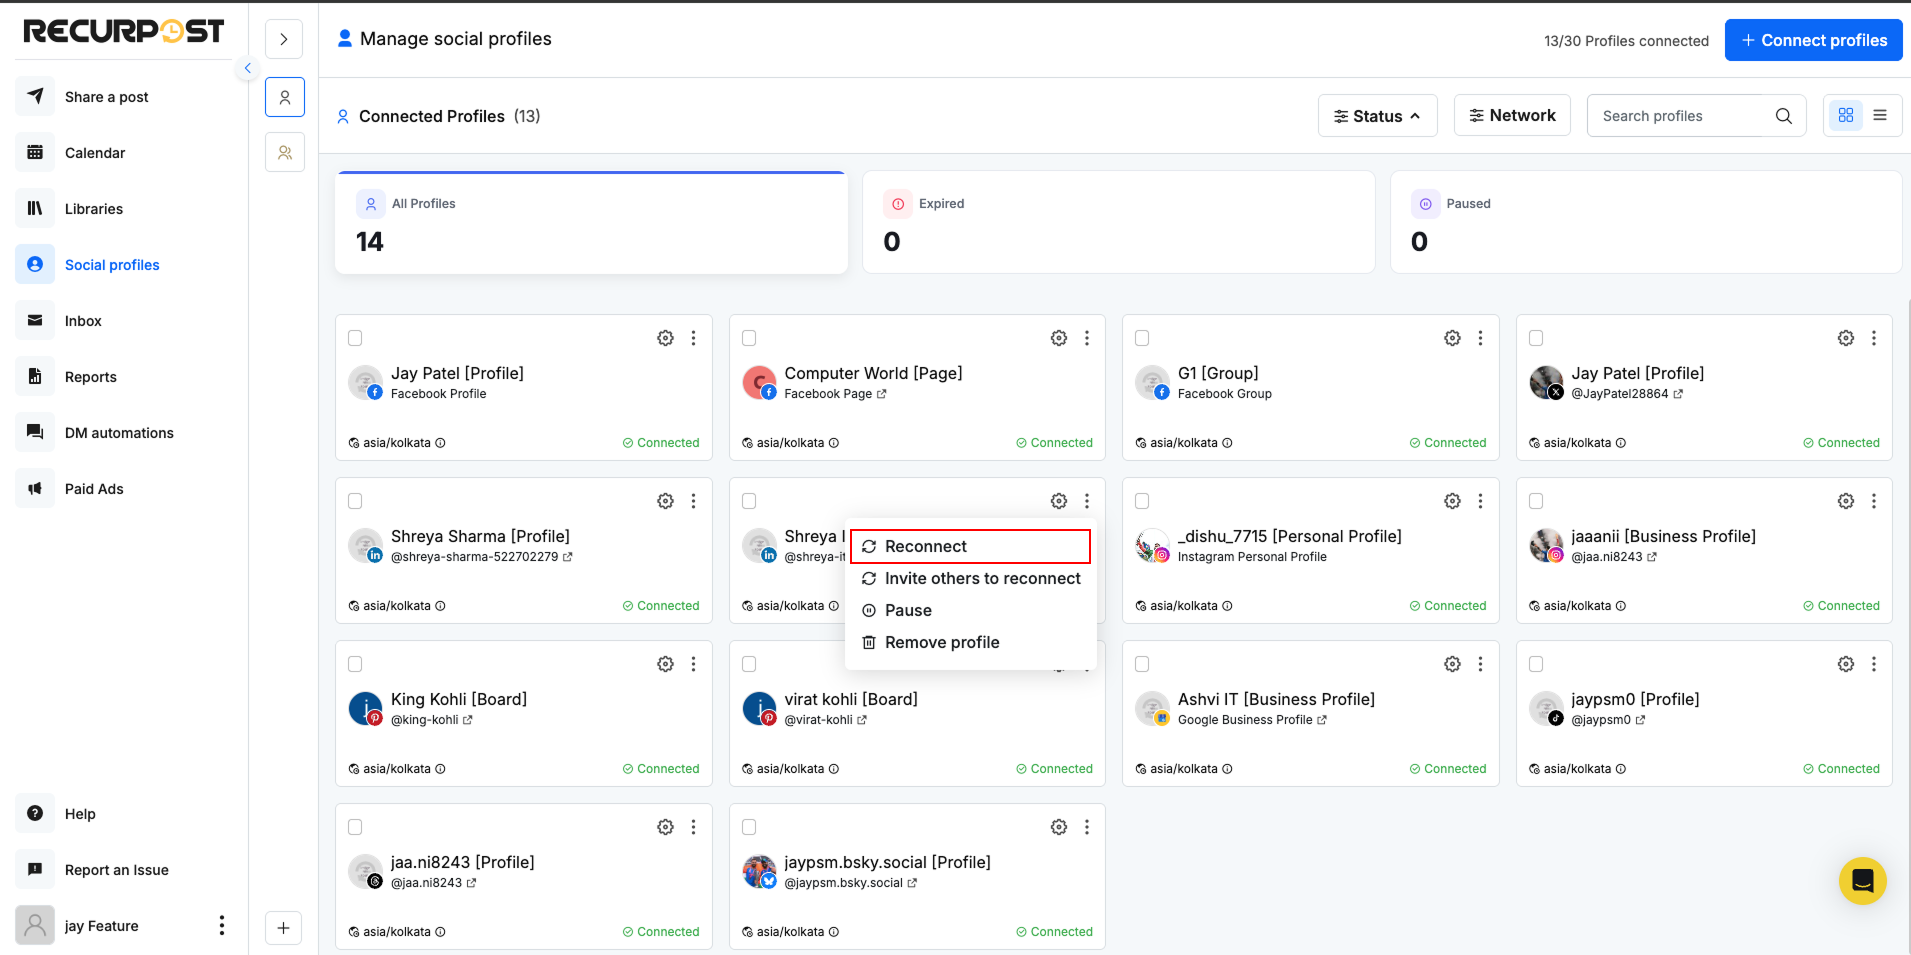Open three-dot menu on jaypsm.bsky.social card
This screenshot has width=1911, height=955.
click(1087, 827)
